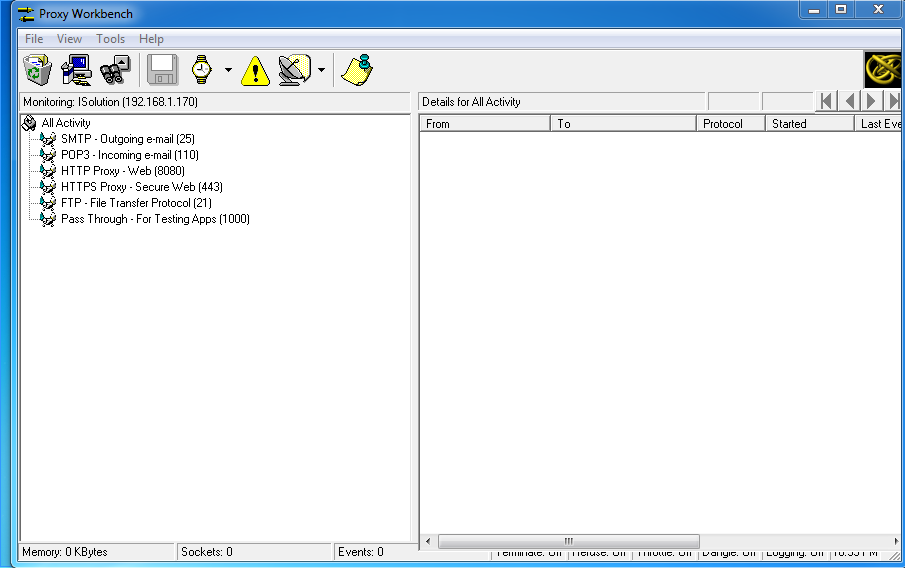Sort by the From column header
Viewport: 905px width, 568px height.
tap(485, 124)
